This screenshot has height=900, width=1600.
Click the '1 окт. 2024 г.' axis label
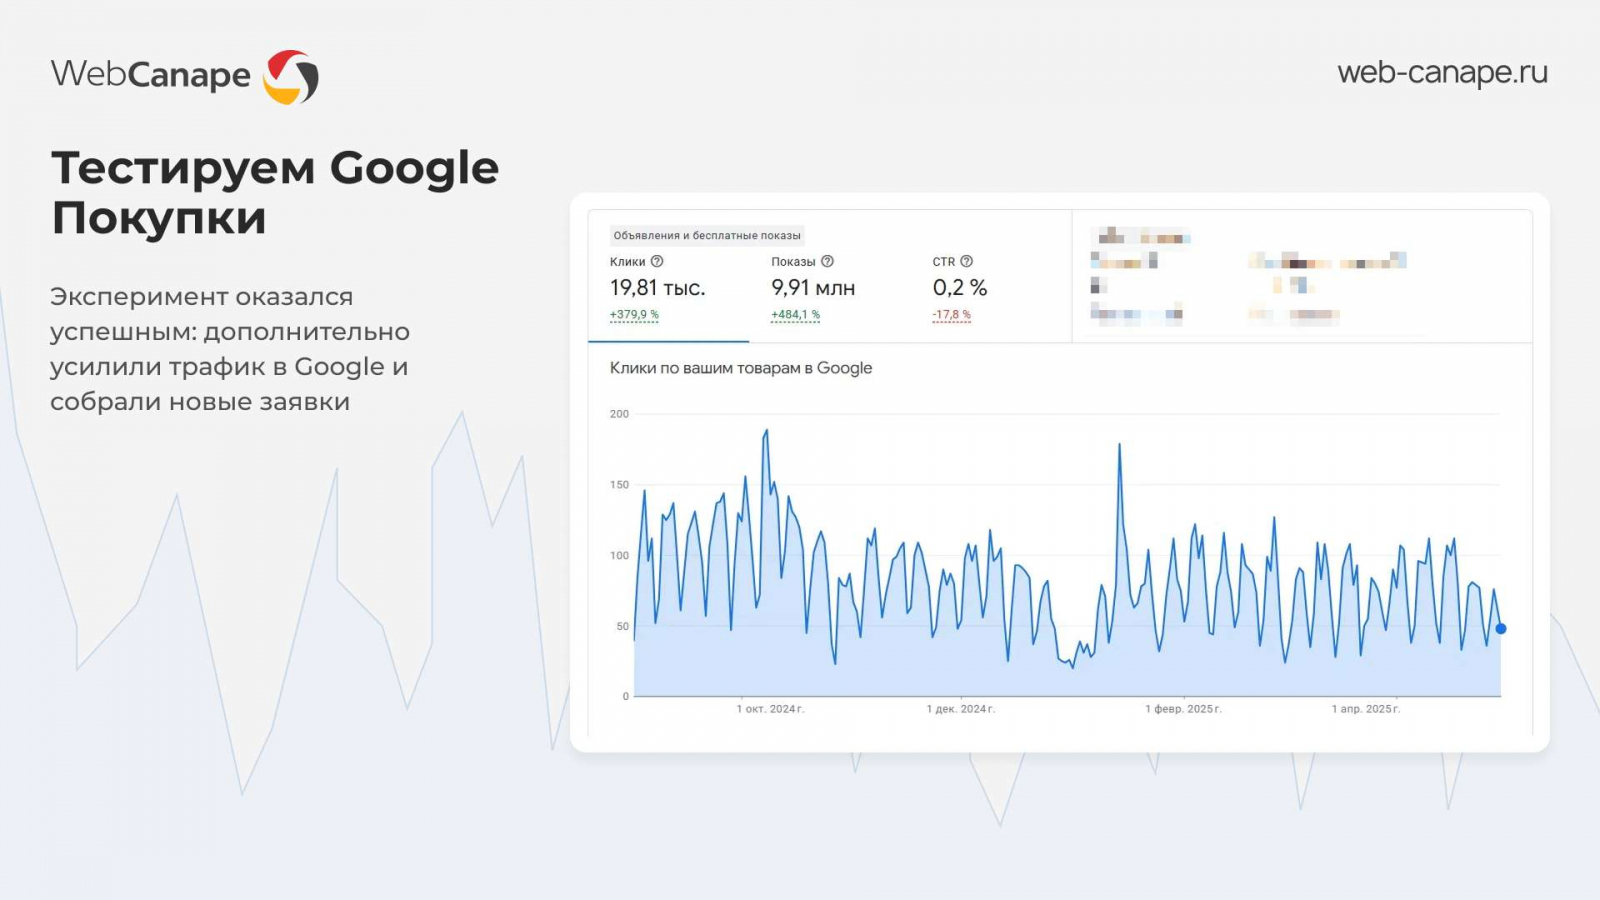(x=770, y=709)
